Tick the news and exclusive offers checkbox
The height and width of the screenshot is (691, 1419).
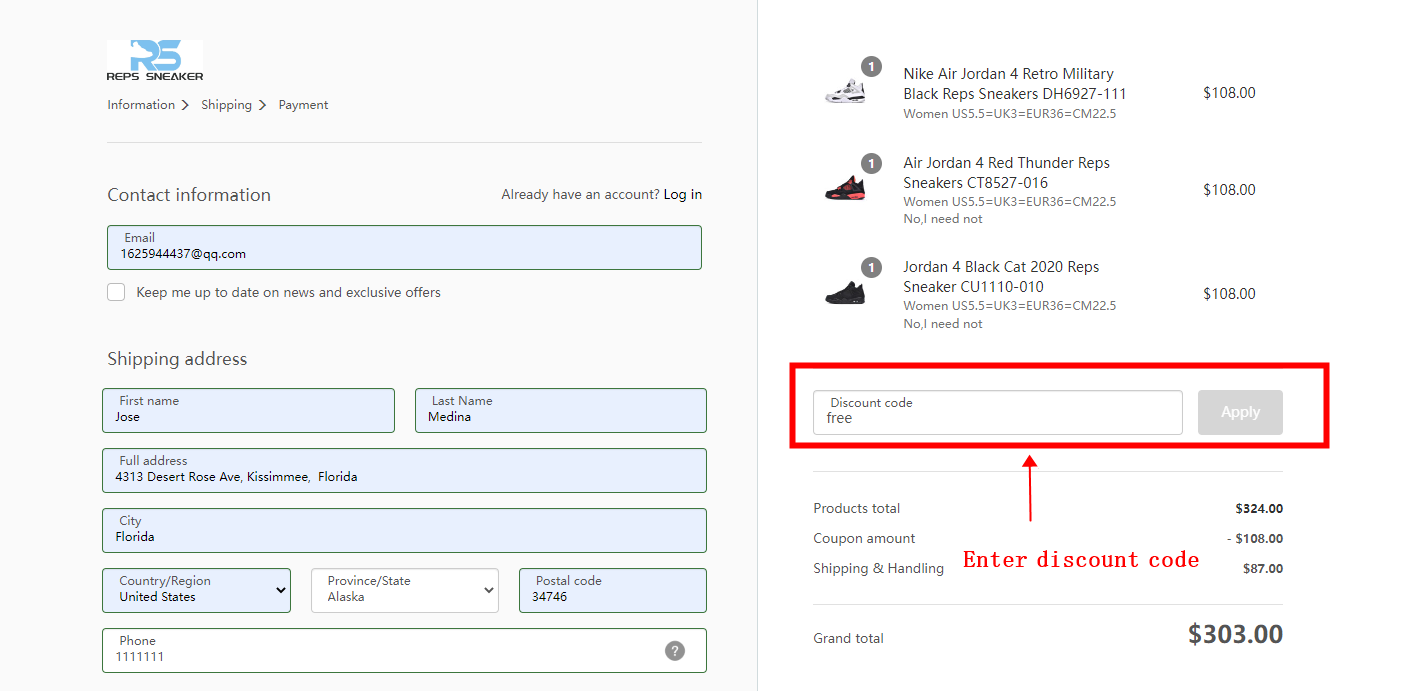click(x=116, y=292)
